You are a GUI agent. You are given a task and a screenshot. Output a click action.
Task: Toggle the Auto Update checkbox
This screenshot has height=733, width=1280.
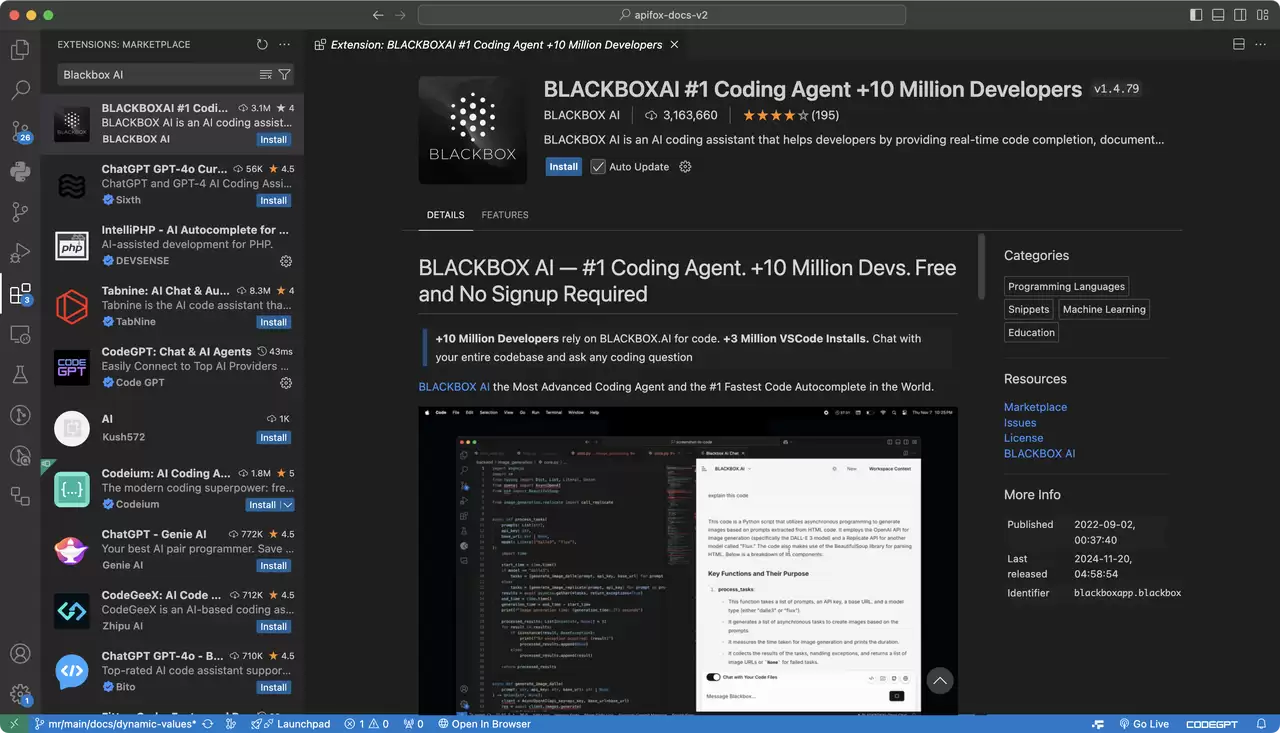tap(598, 167)
